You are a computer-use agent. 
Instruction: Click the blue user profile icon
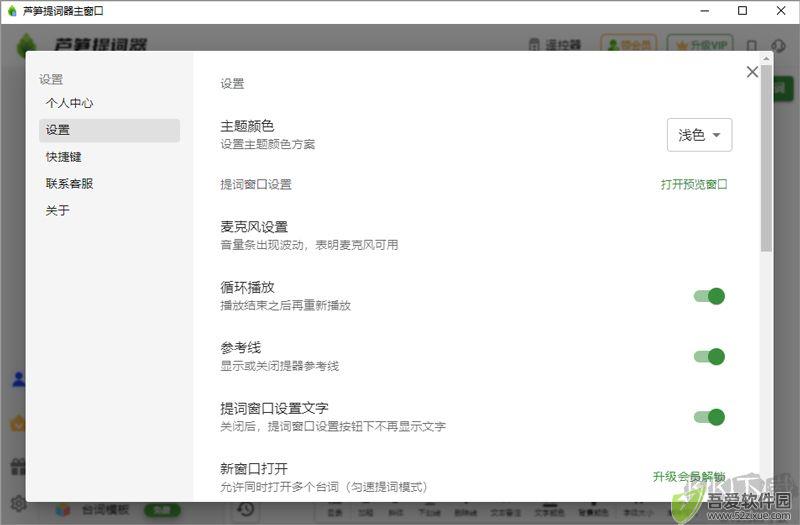(x=19, y=379)
